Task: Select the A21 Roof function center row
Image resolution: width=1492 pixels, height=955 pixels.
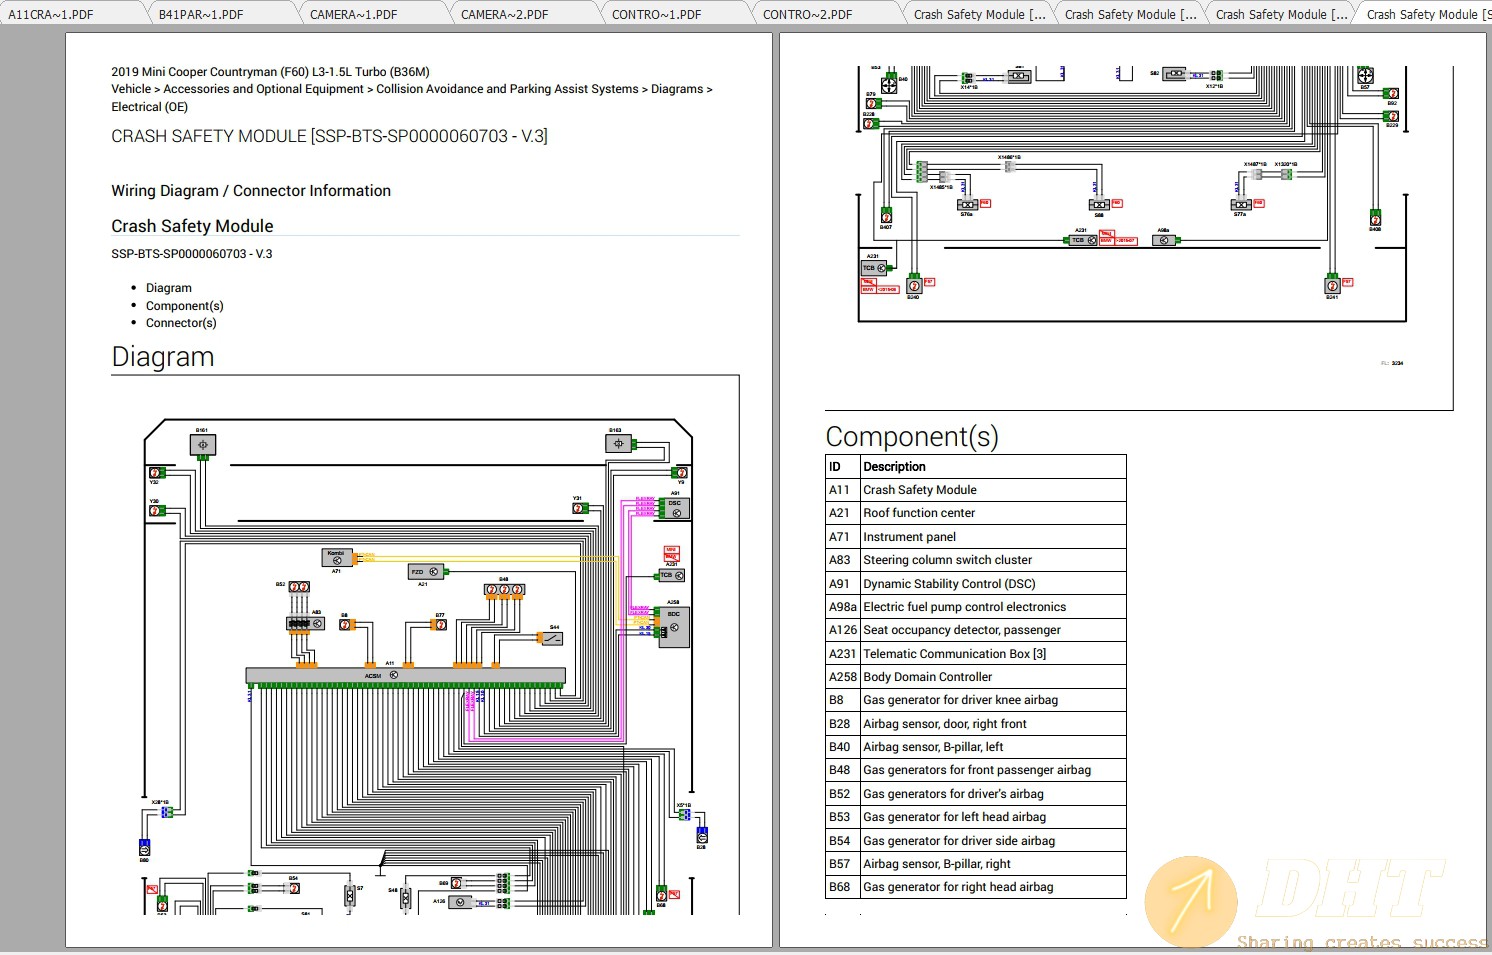Action: pyautogui.click(x=976, y=513)
